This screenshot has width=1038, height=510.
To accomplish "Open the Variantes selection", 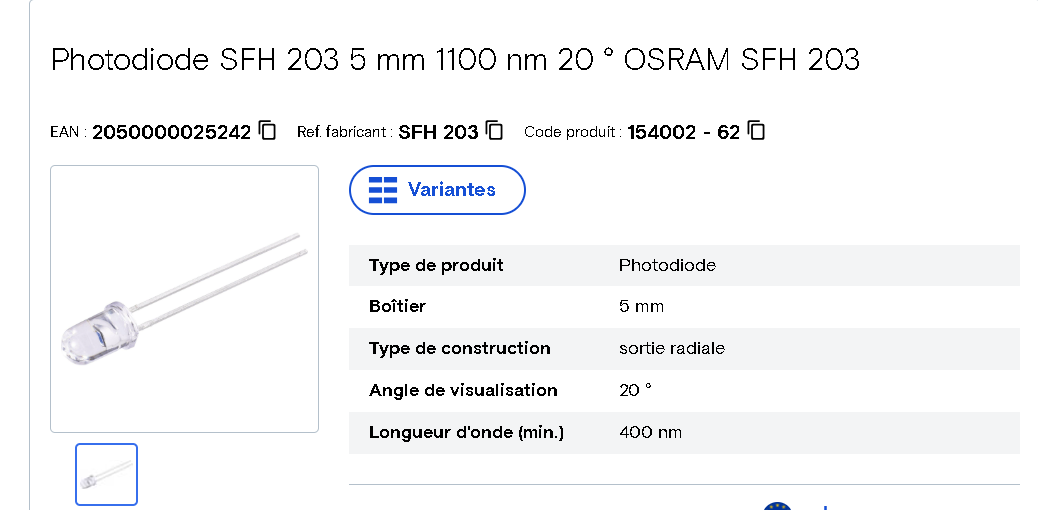I will coord(437,189).
